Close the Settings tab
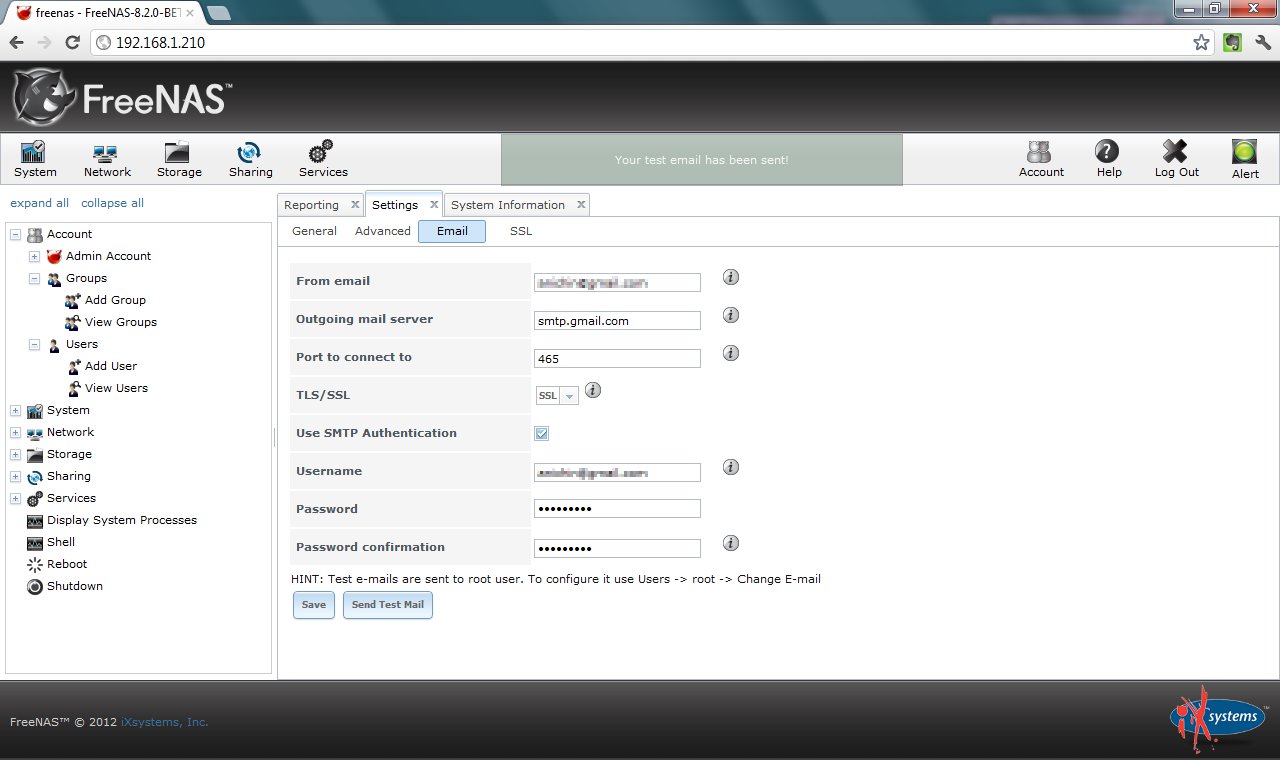The height and width of the screenshot is (760, 1280). coord(434,204)
